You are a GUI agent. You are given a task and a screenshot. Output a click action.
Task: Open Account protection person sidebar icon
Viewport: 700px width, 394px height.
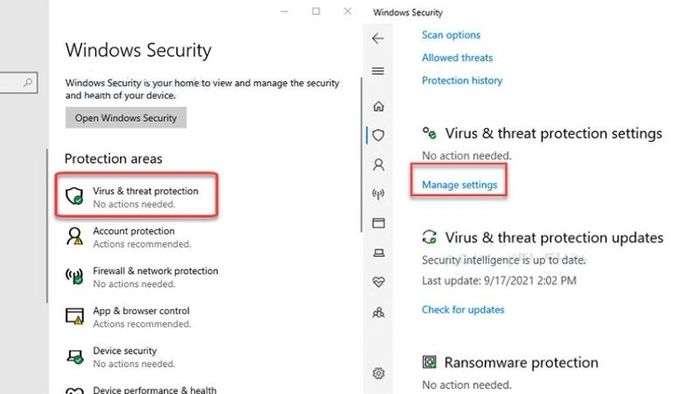point(378,165)
